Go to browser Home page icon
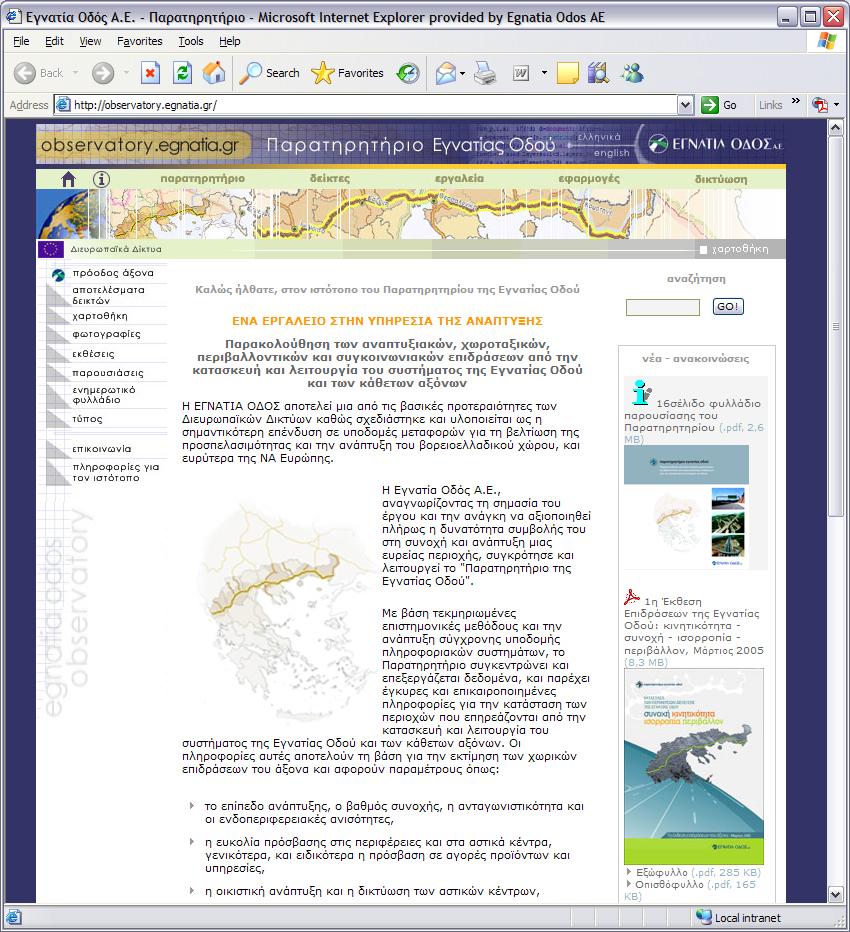 tap(214, 73)
